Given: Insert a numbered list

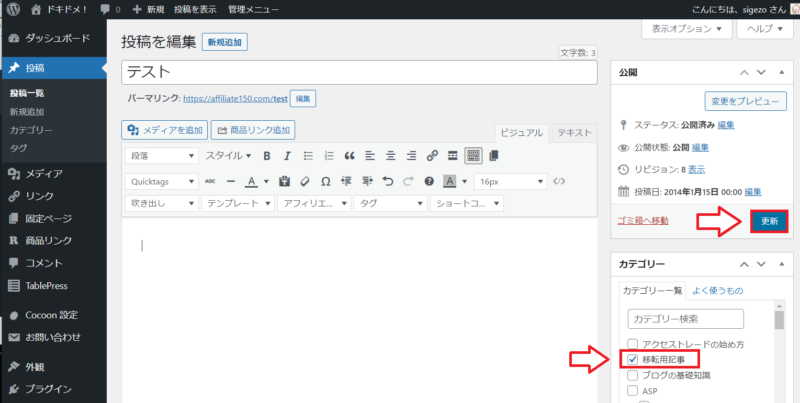Looking at the screenshot, I should (x=329, y=156).
